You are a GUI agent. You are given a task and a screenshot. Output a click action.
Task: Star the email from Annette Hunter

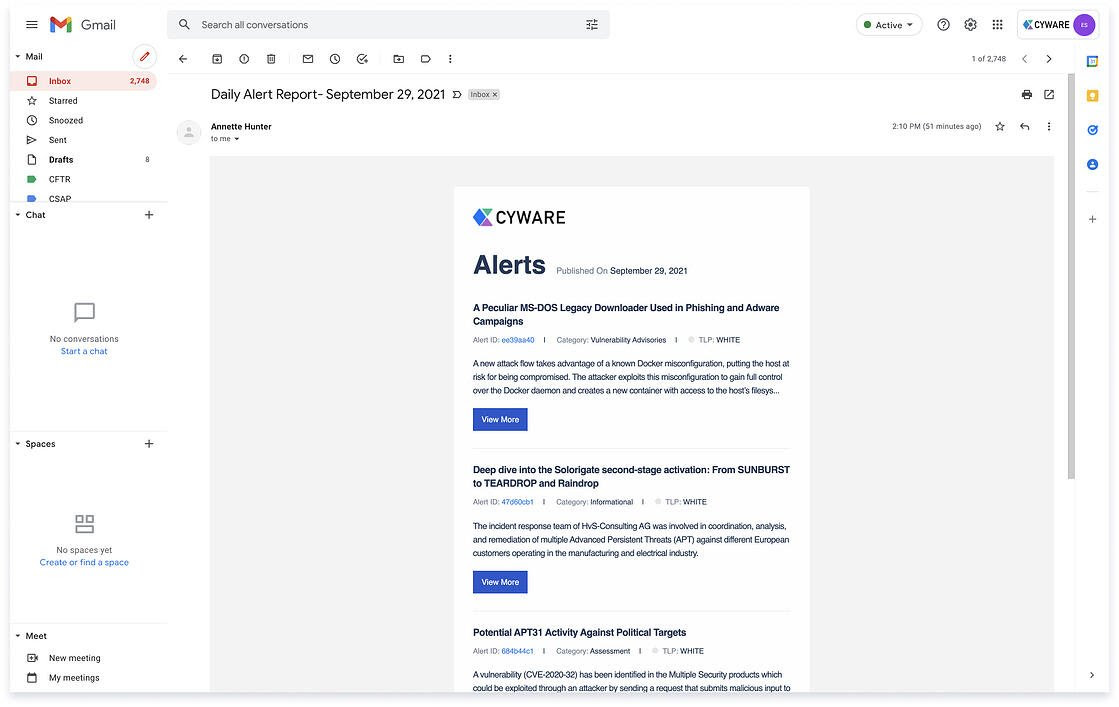pos(999,127)
